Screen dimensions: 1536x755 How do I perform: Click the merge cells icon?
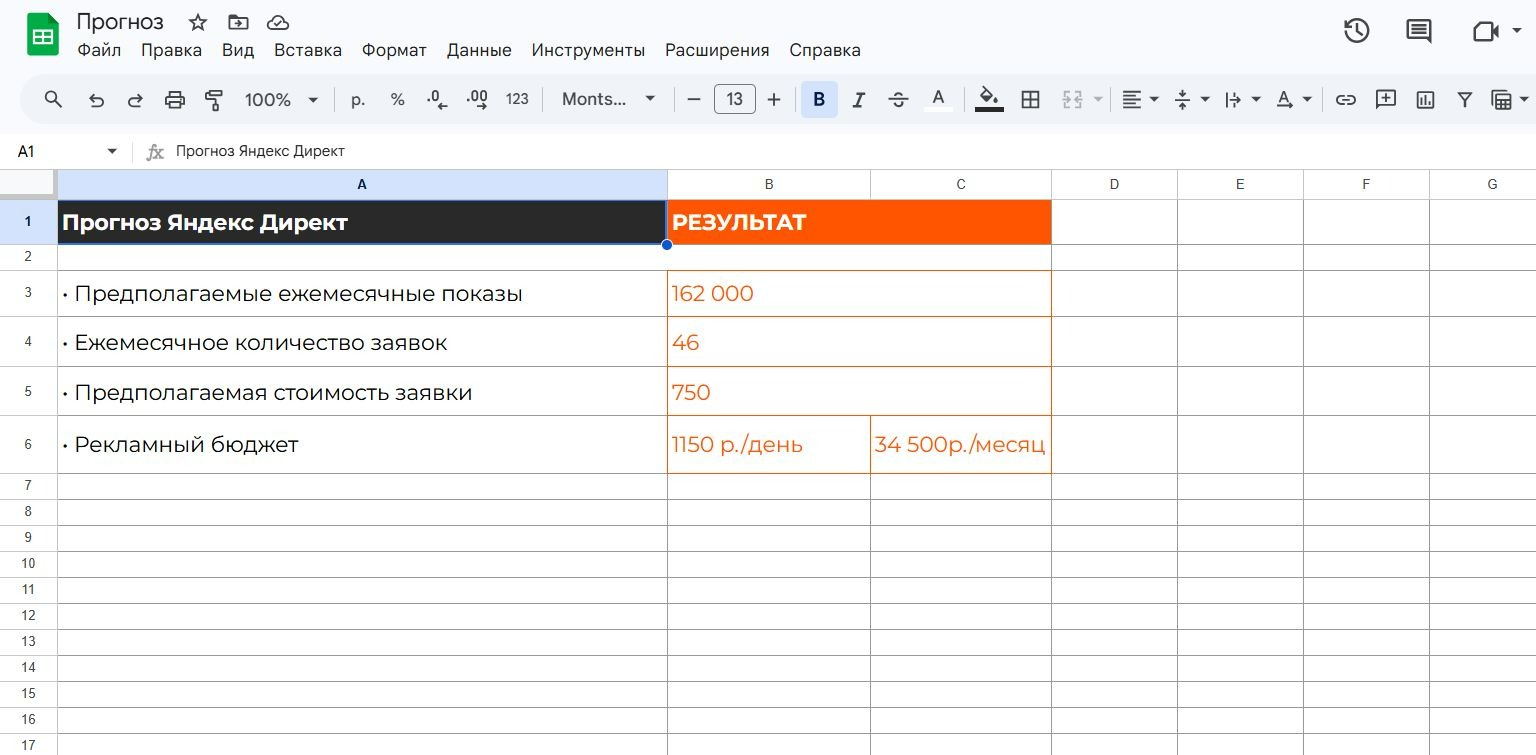(x=1072, y=99)
